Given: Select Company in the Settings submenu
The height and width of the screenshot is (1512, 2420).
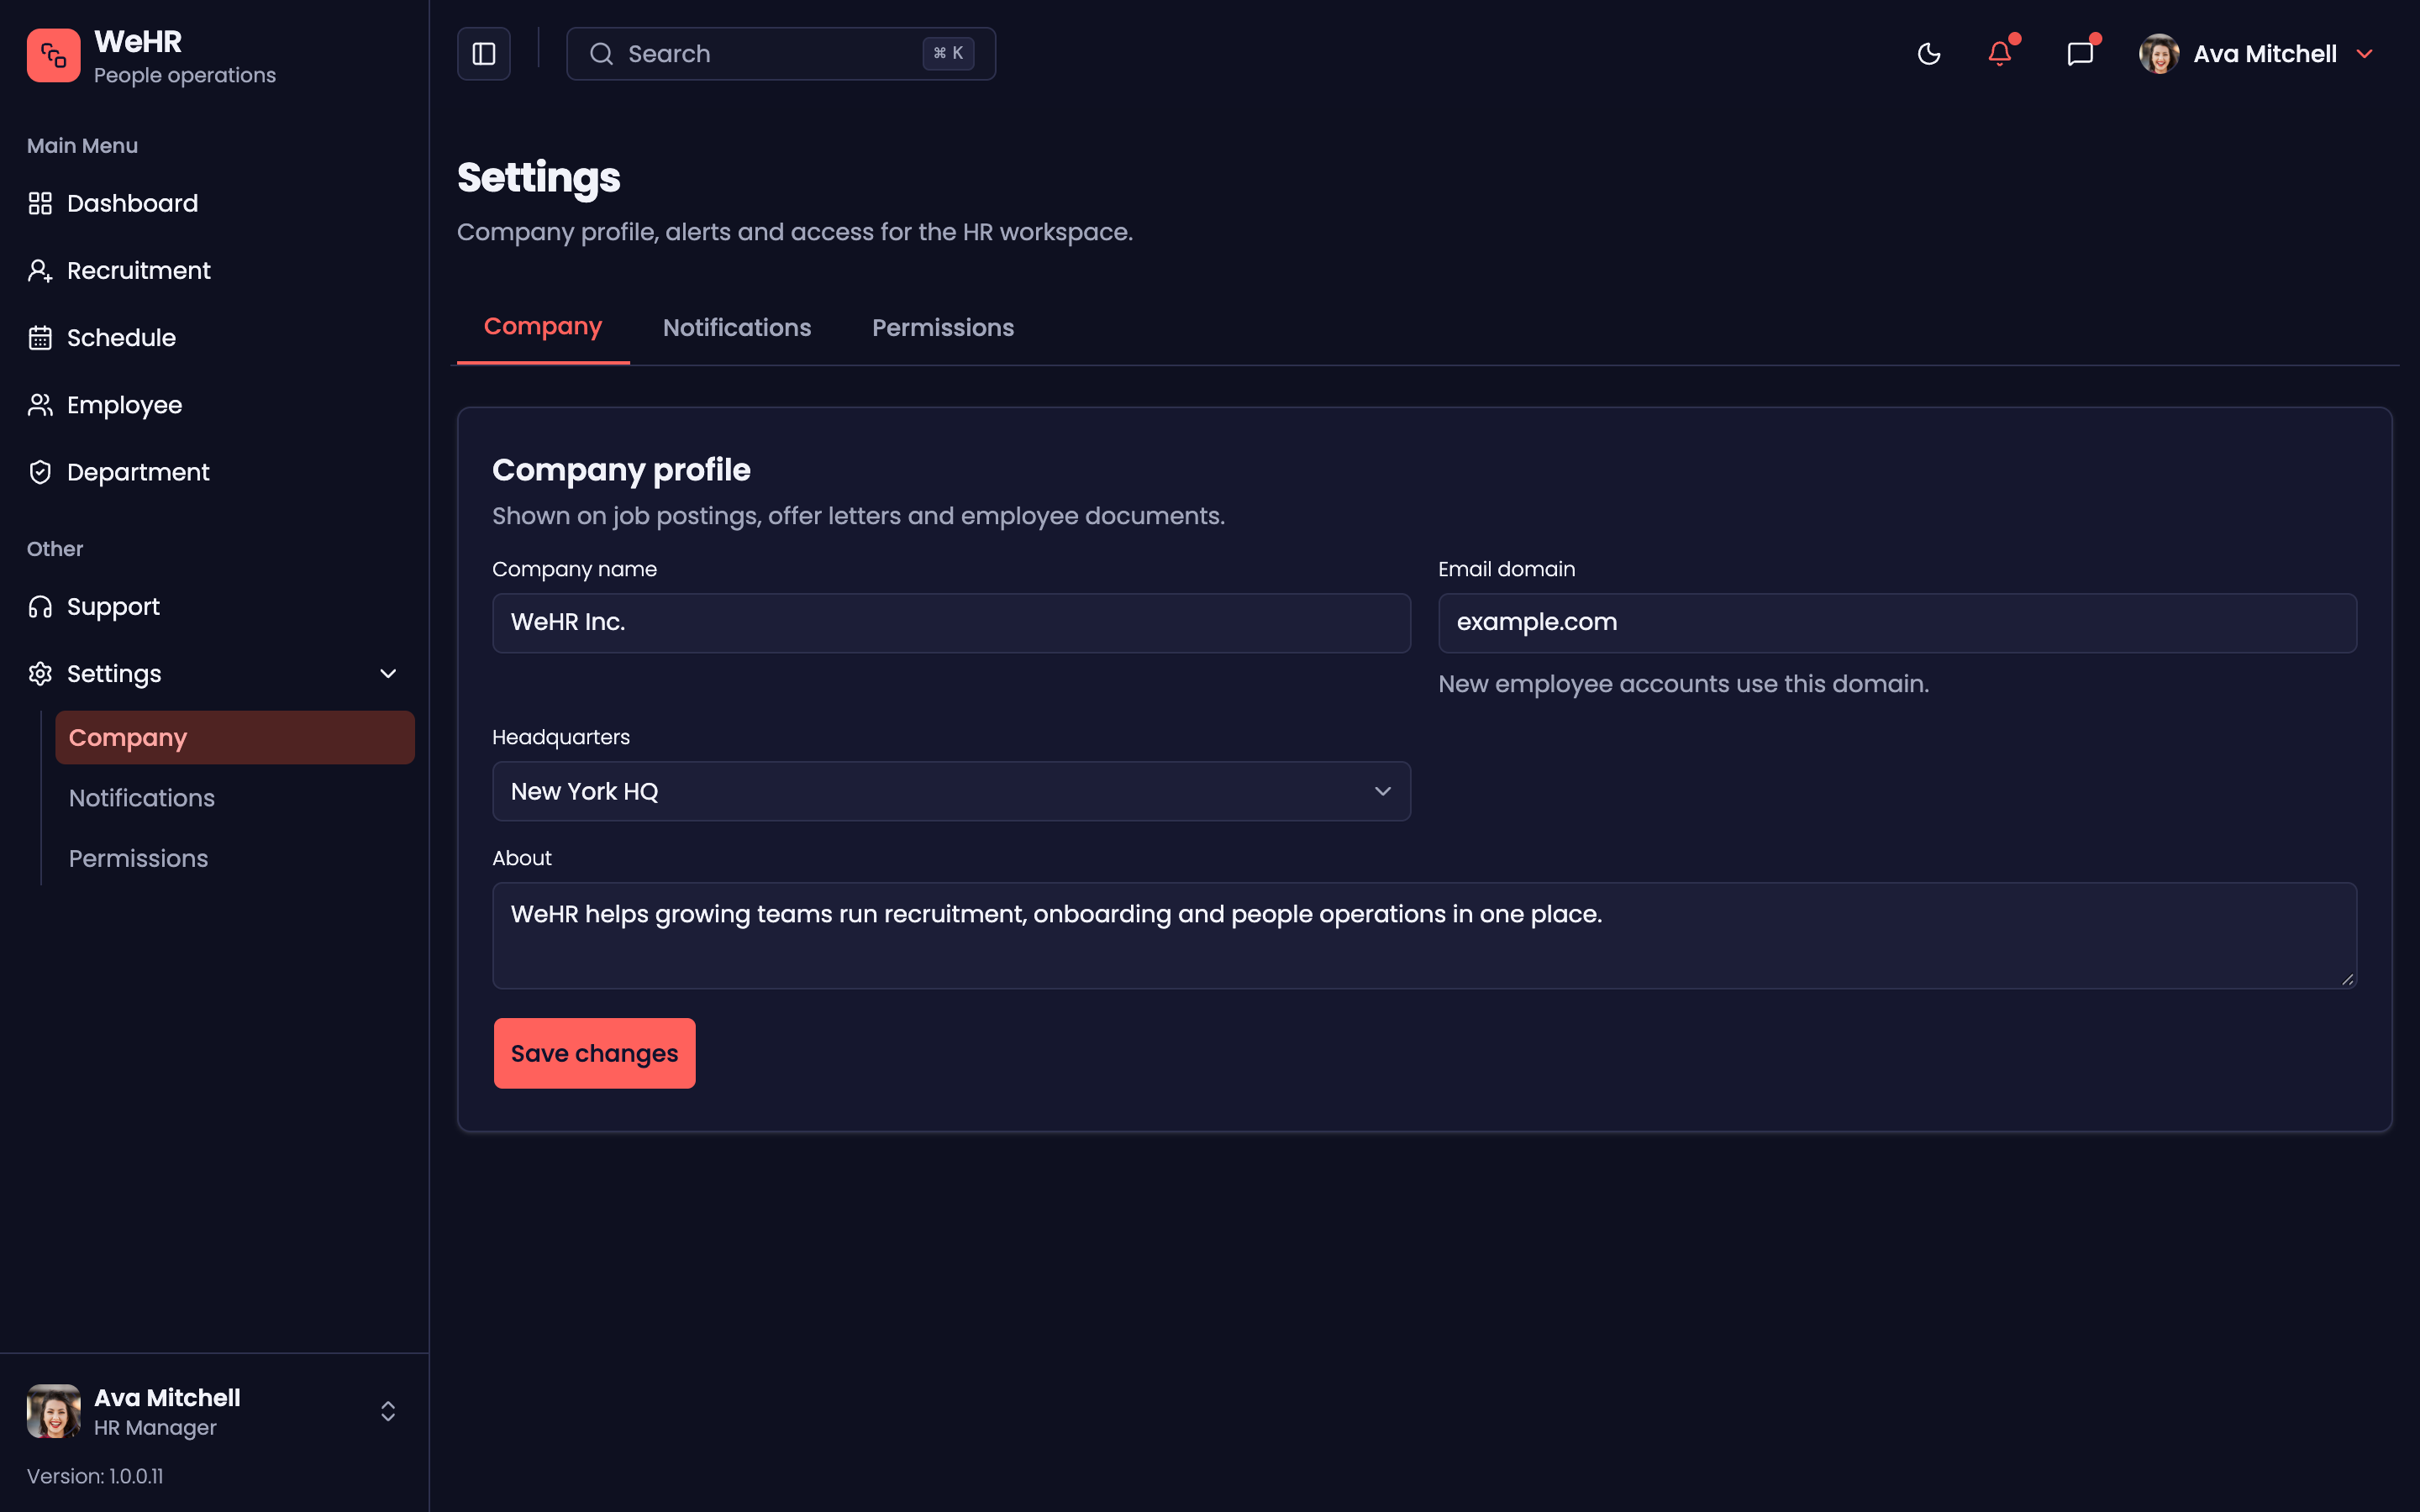Looking at the screenshot, I should click(235, 738).
